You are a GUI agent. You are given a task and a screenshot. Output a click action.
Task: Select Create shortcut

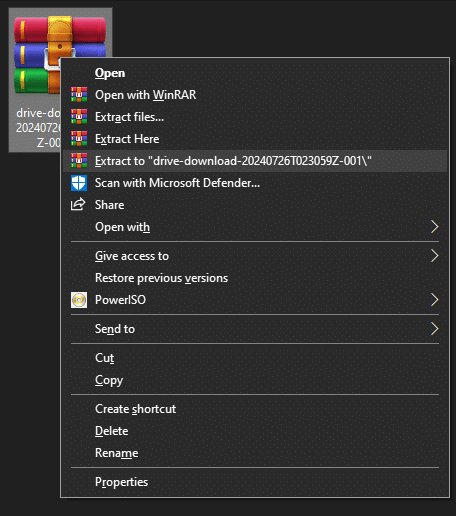[x=255, y=409]
